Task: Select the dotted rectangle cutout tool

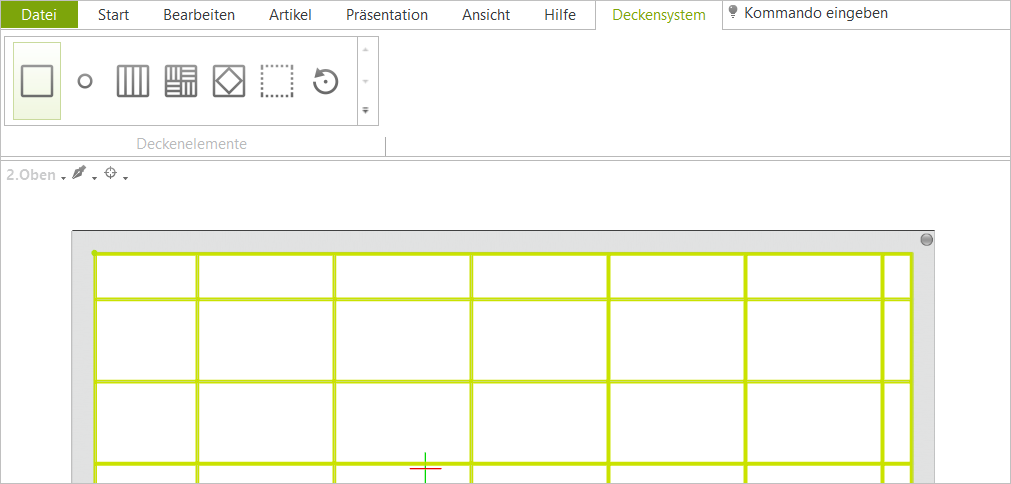Action: [x=277, y=81]
